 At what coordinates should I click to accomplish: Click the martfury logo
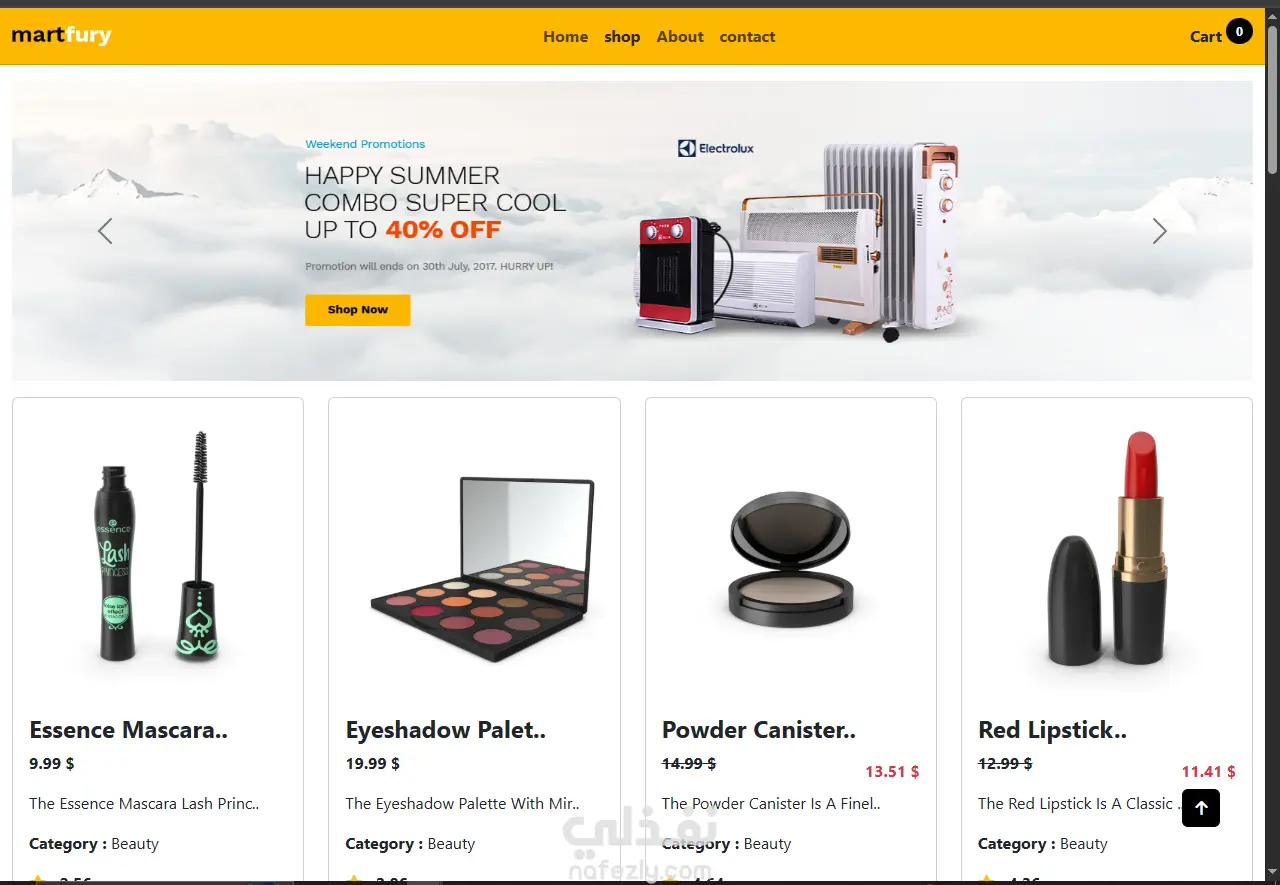point(61,36)
